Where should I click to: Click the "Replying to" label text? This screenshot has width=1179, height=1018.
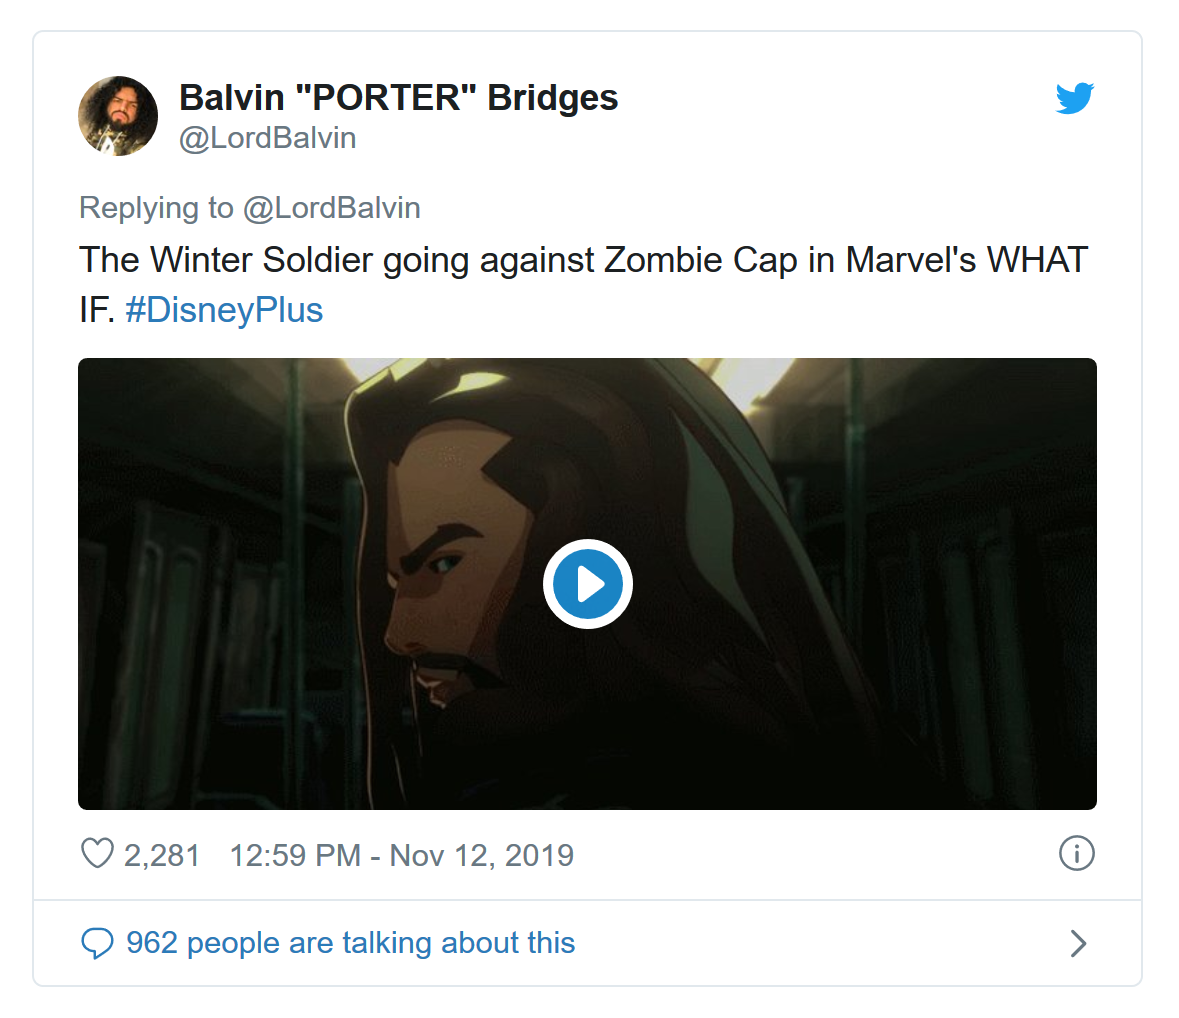pyautogui.click(x=156, y=208)
